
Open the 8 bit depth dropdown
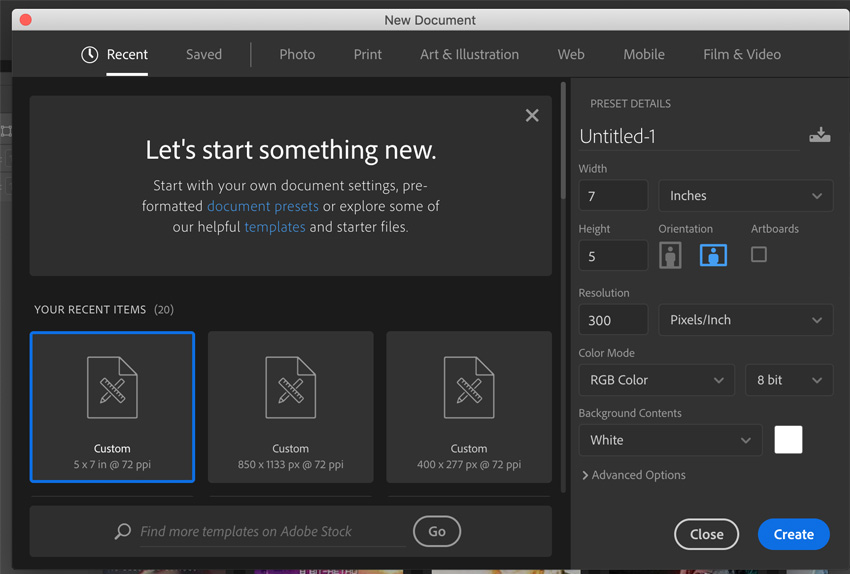tap(789, 380)
